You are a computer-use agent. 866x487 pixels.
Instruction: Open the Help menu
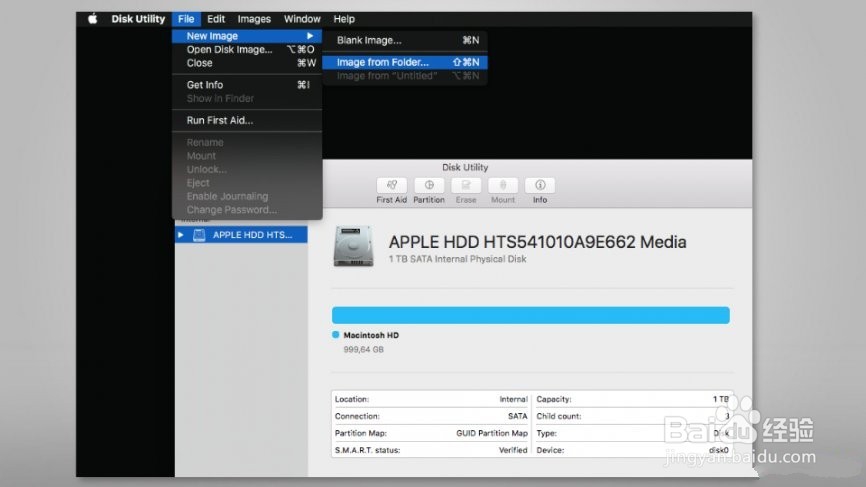click(344, 19)
